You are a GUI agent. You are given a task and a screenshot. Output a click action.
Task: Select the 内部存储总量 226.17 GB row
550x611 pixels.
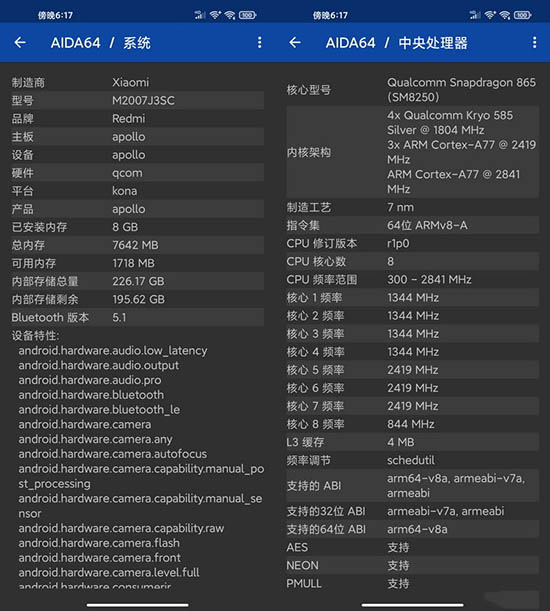(137, 281)
